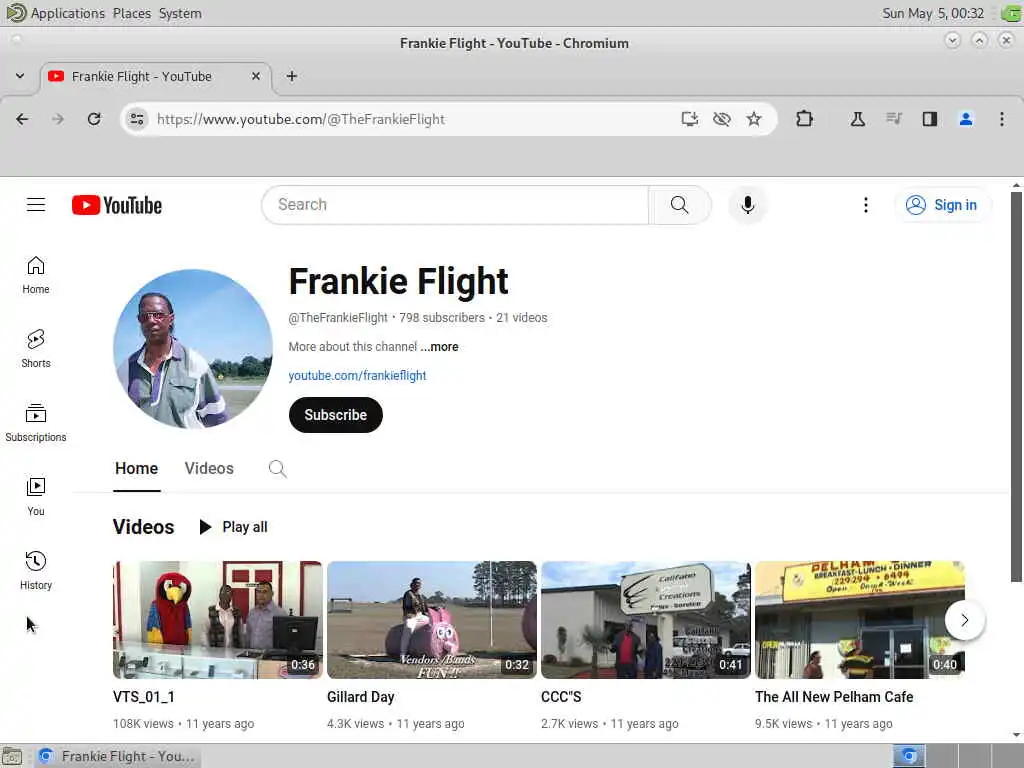Image resolution: width=1024 pixels, height=768 pixels.
Task: Open Shorts in the sidebar
Action: (x=36, y=349)
